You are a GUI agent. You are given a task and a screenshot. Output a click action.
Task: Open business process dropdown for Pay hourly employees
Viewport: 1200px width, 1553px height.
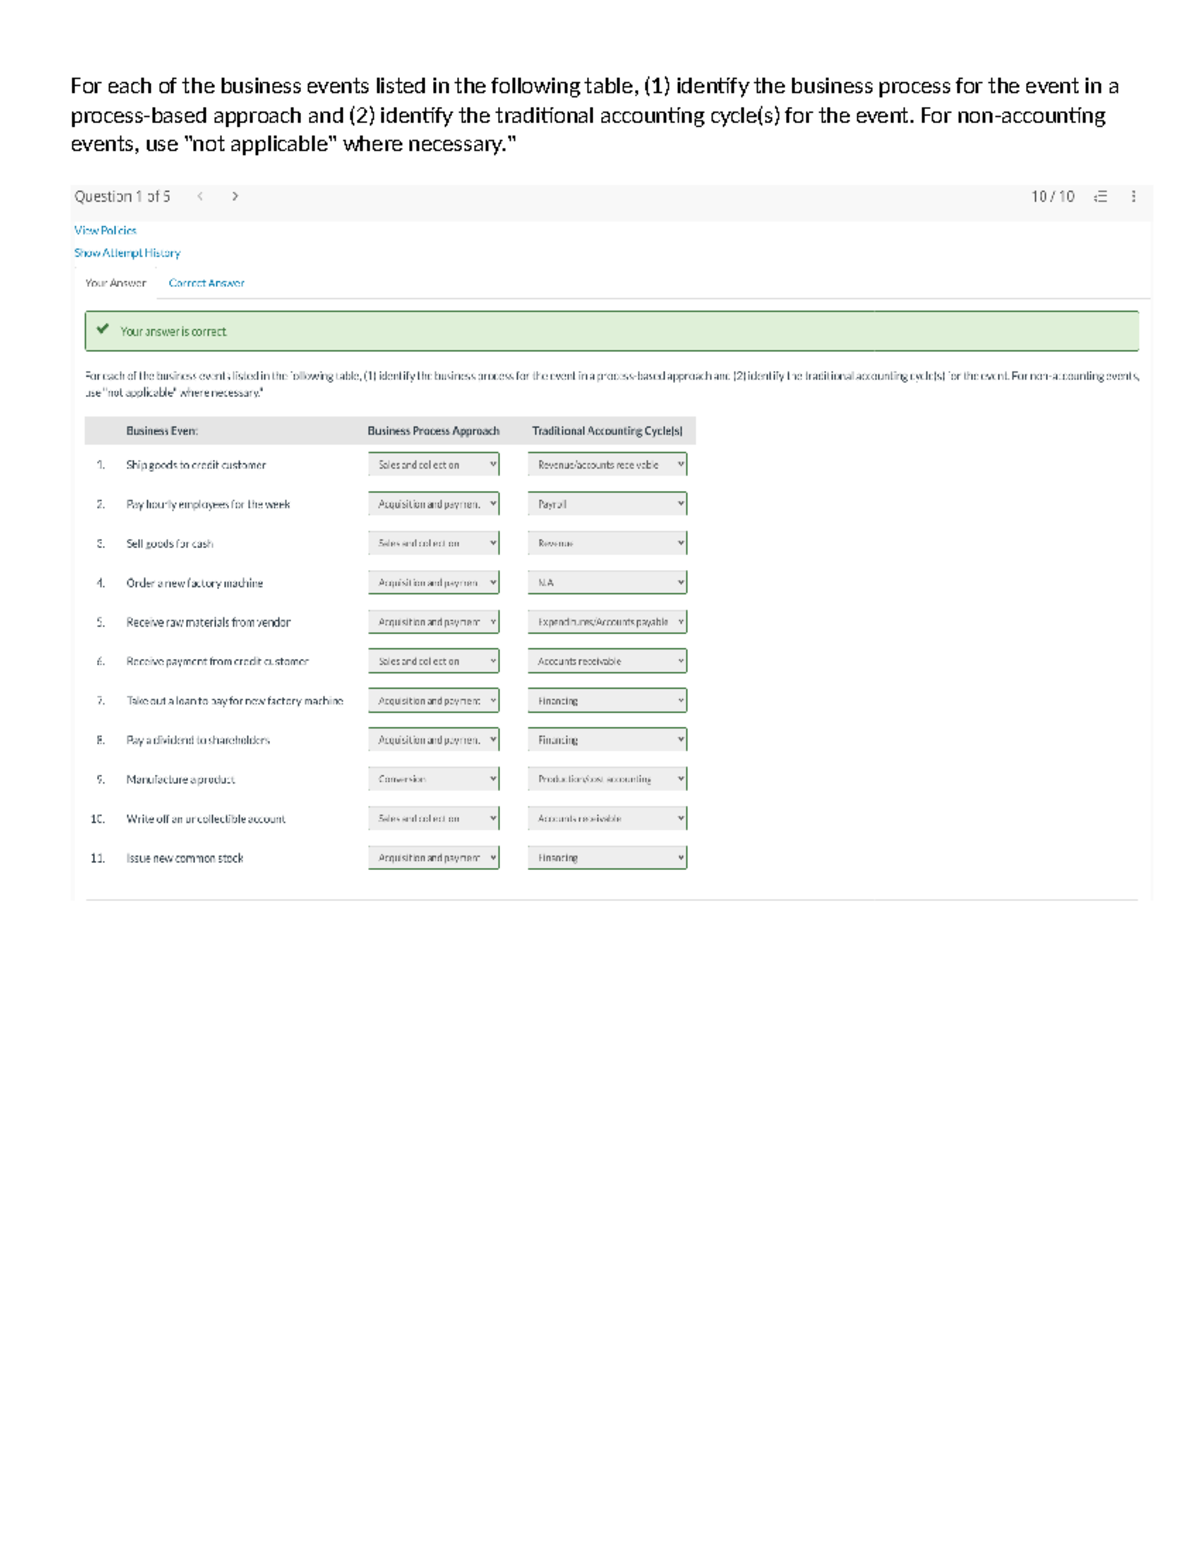[433, 504]
